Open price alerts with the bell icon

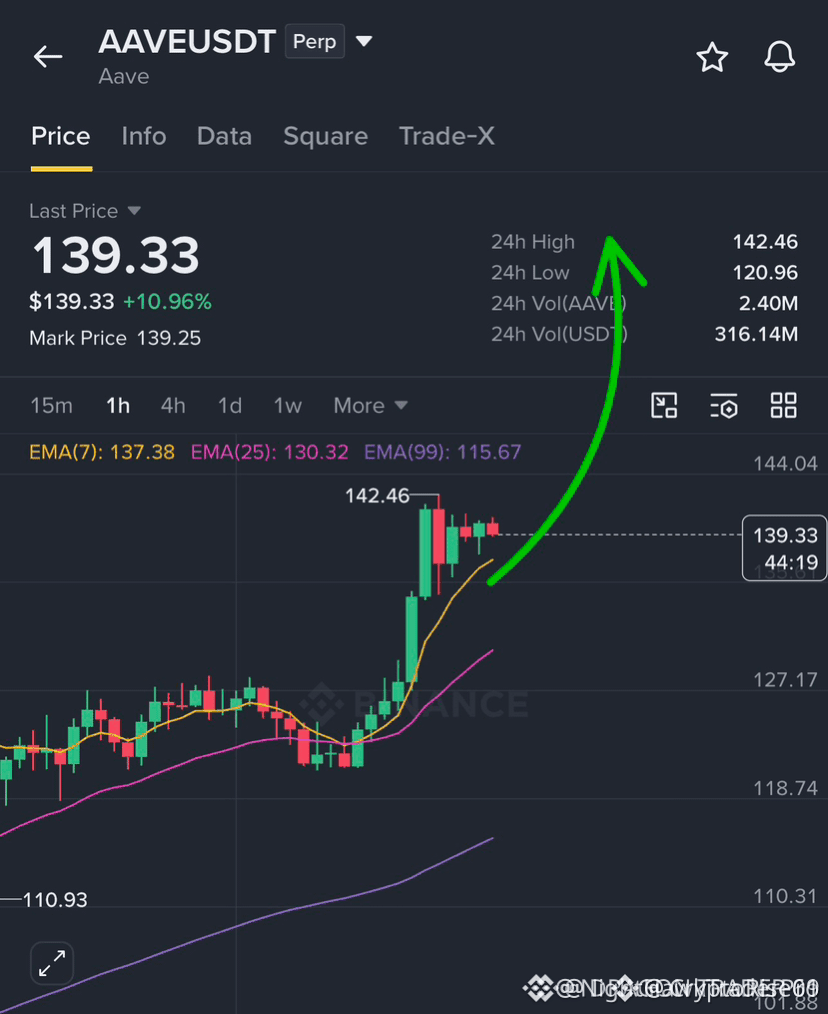(779, 57)
